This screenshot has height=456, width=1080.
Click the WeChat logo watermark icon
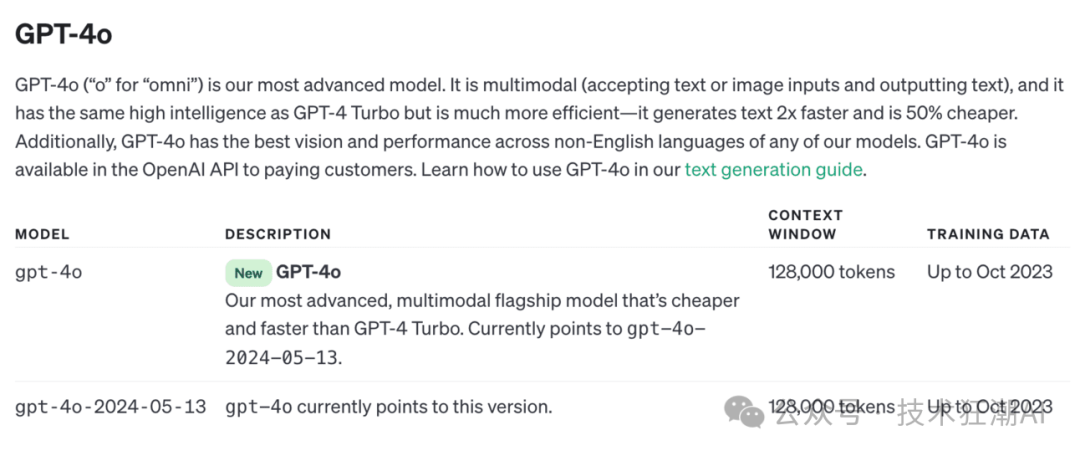click(x=745, y=411)
